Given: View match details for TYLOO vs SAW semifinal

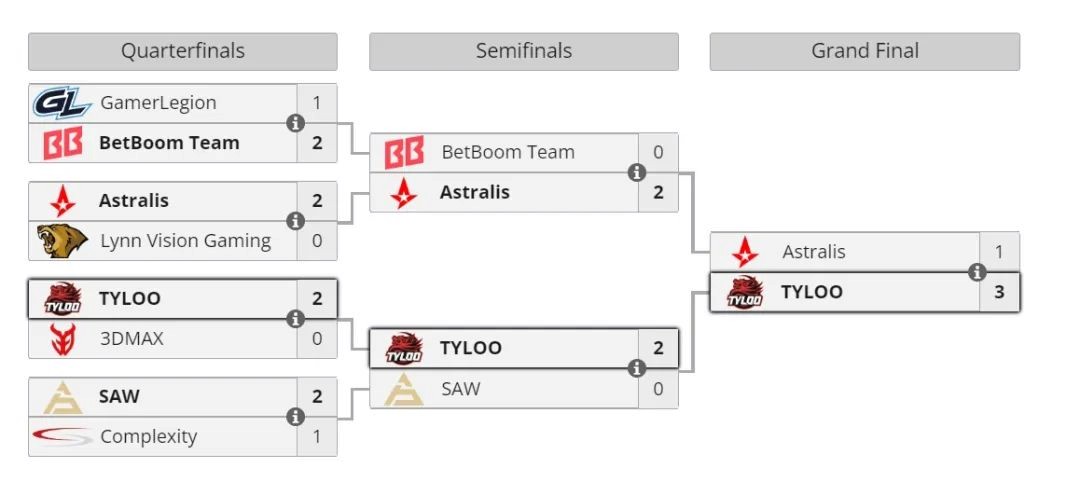Looking at the screenshot, I should pyautogui.click(x=636, y=369).
